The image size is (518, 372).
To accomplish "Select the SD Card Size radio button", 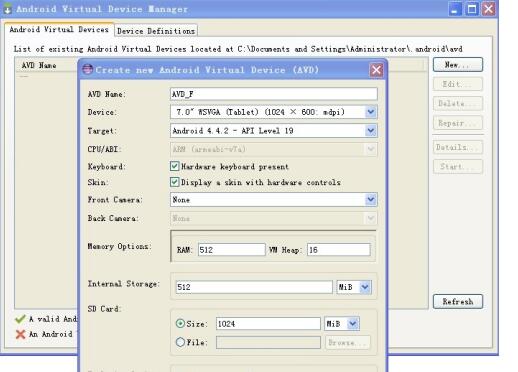I will [x=180, y=323].
